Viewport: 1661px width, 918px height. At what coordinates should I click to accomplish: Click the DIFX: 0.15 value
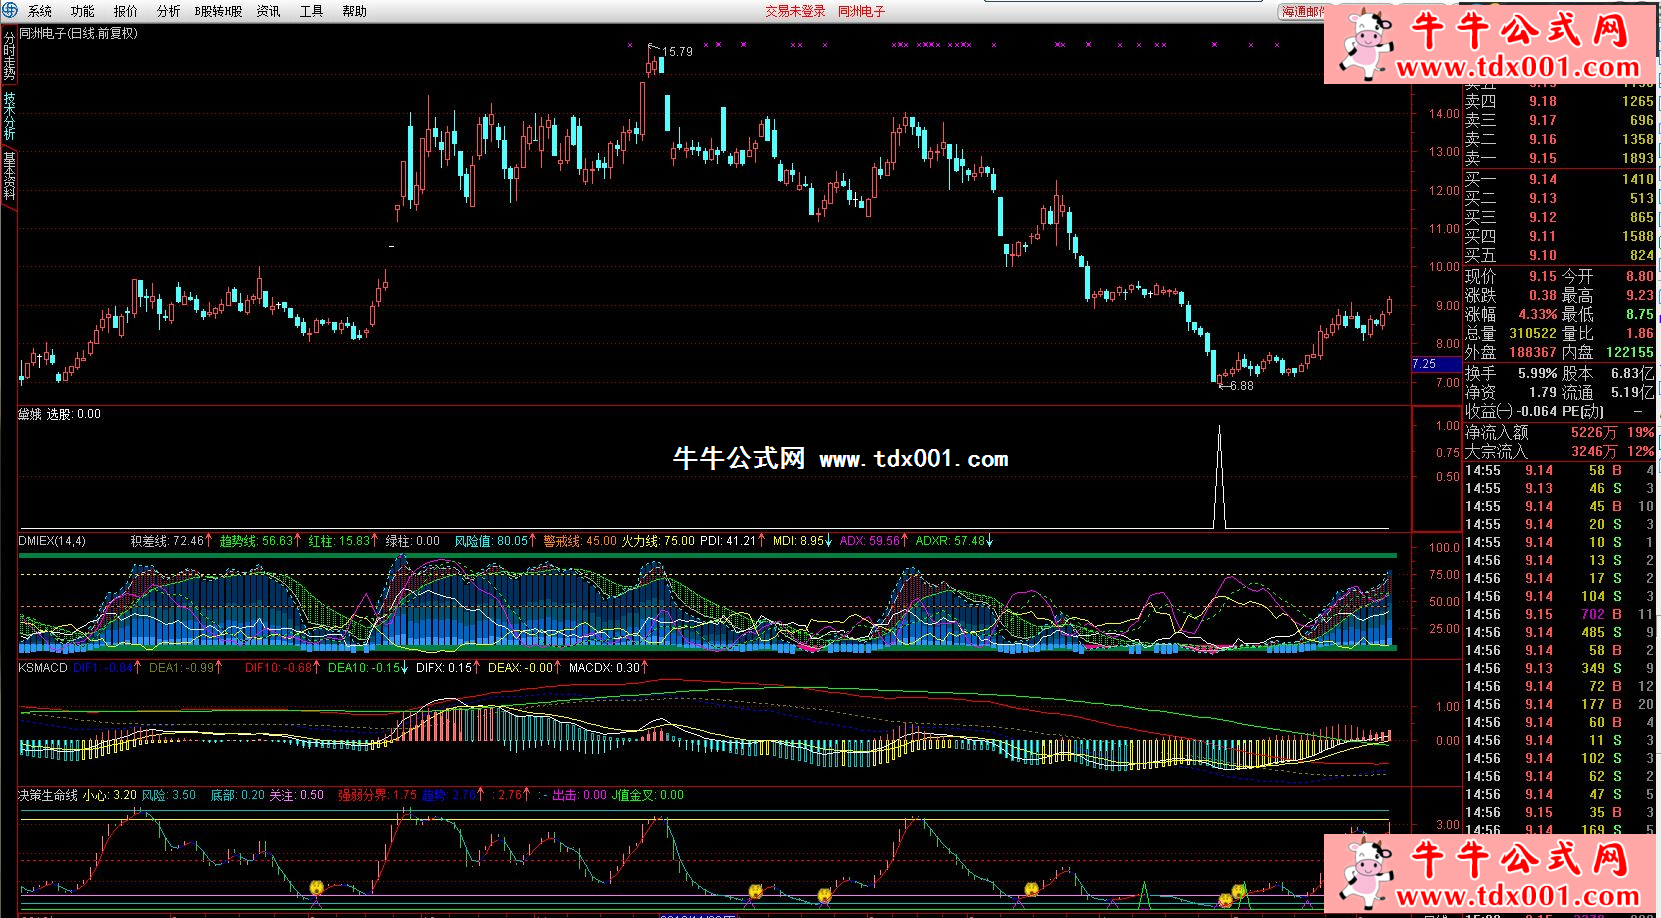(444, 667)
